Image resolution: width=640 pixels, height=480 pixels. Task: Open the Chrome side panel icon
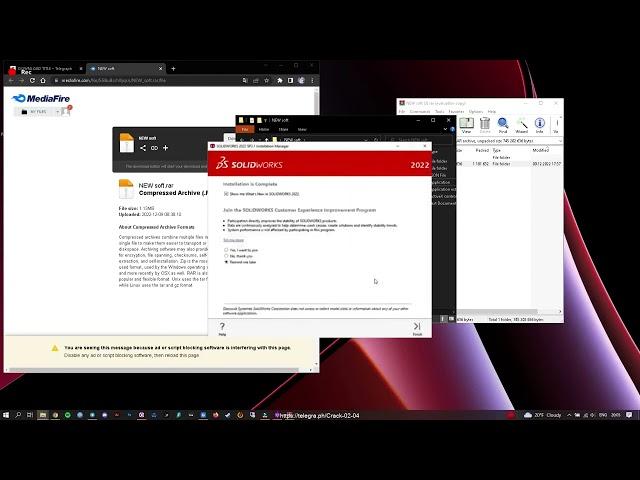click(x=290, y=80)
